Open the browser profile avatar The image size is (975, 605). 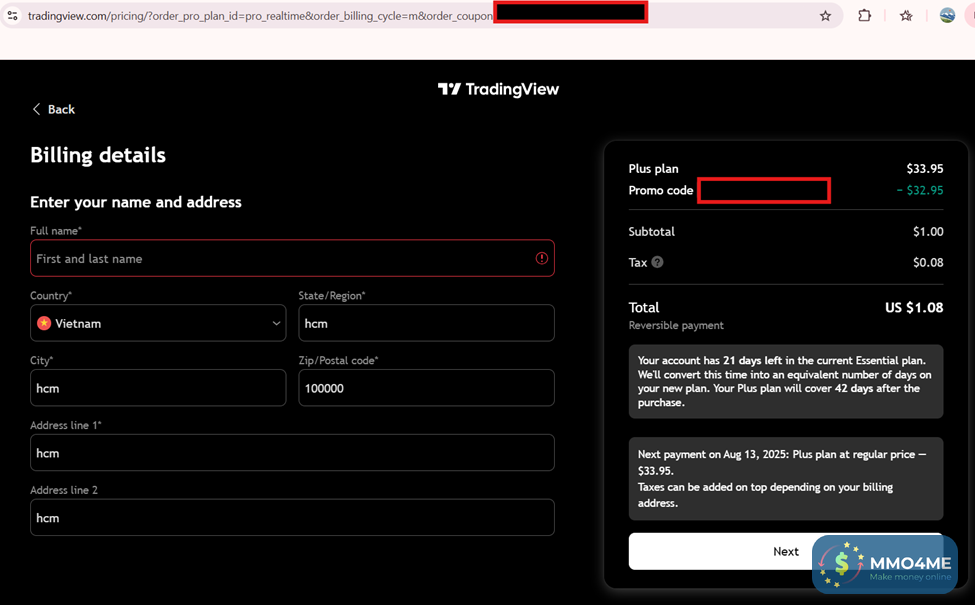pos(947,16)
